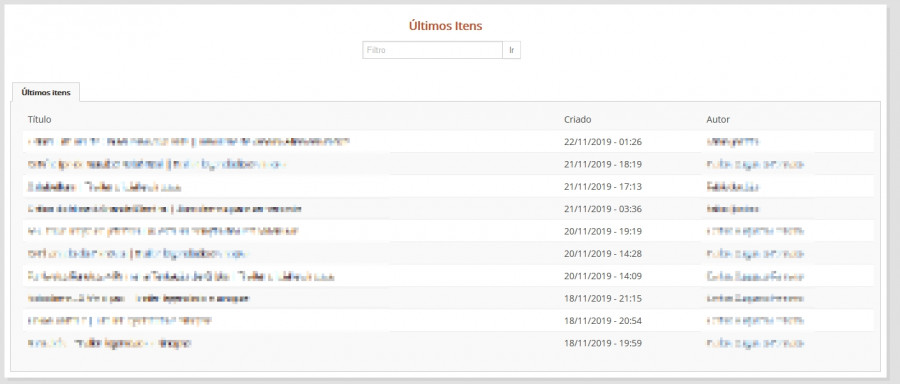Click the date 18/11/2019 - 20:54
This screenshot has height=384, width=900.
pyautogui.click(x=603, y=321)
